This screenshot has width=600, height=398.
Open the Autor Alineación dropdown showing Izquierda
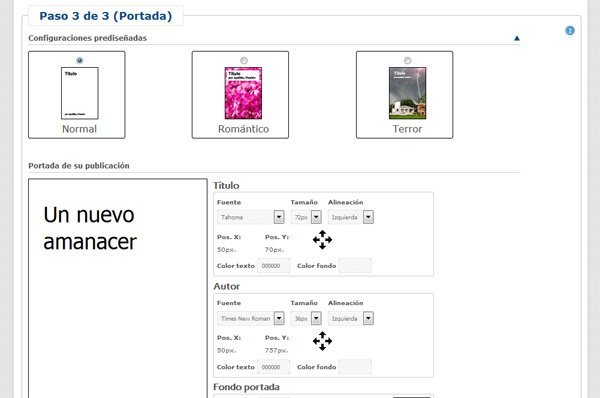click(351, 318)
